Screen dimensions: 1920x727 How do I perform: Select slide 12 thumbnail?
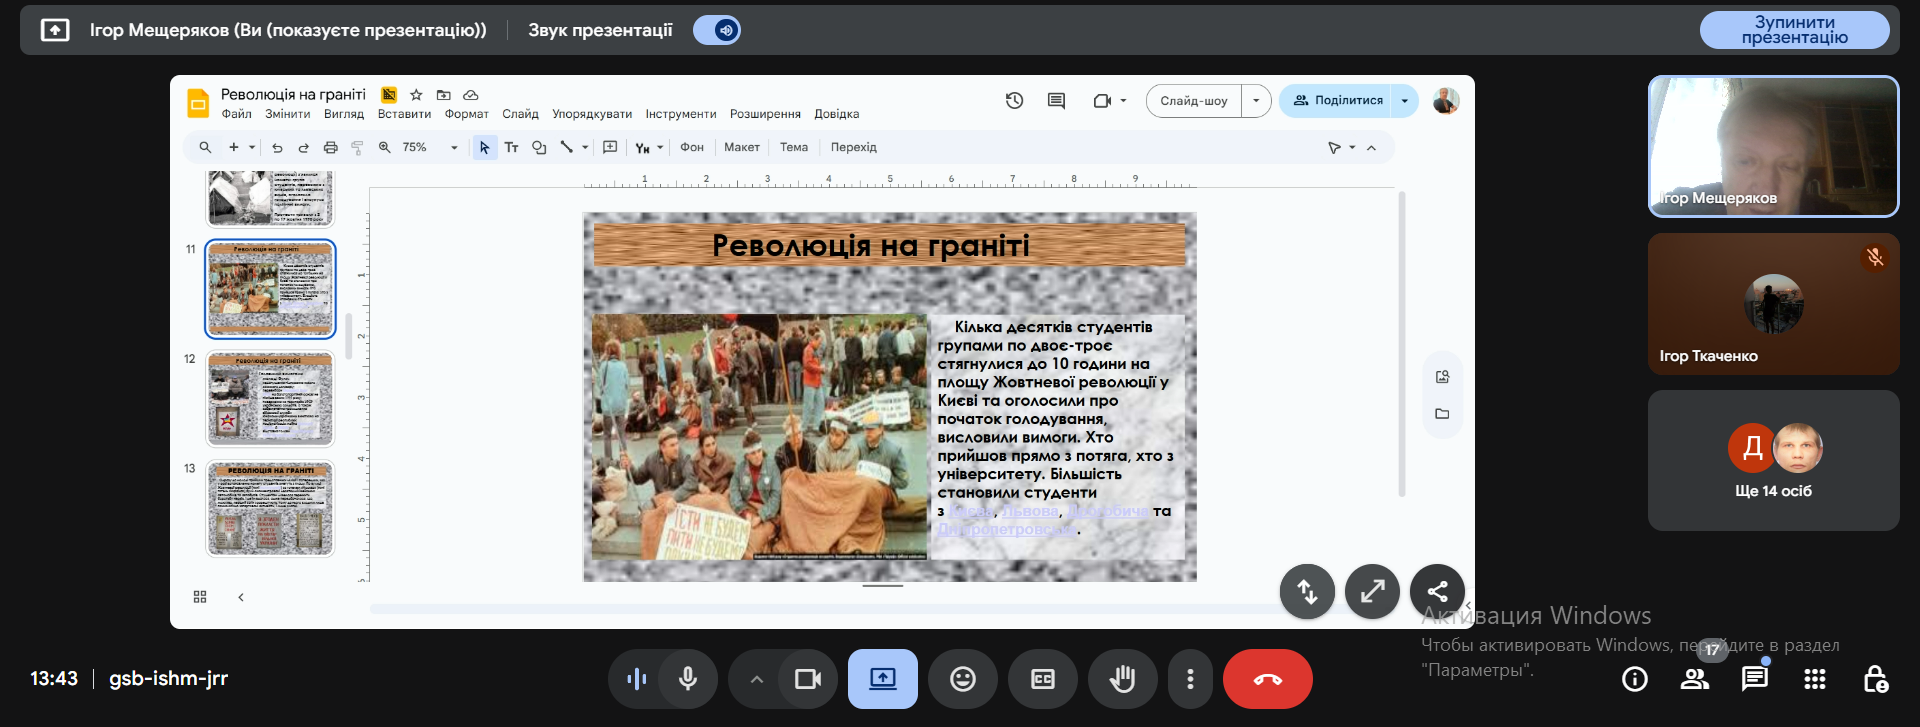point(270,398)
